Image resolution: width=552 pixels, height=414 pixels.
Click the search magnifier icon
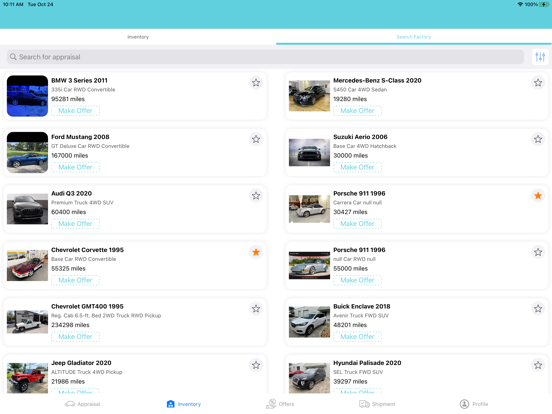tap(13, 57)
